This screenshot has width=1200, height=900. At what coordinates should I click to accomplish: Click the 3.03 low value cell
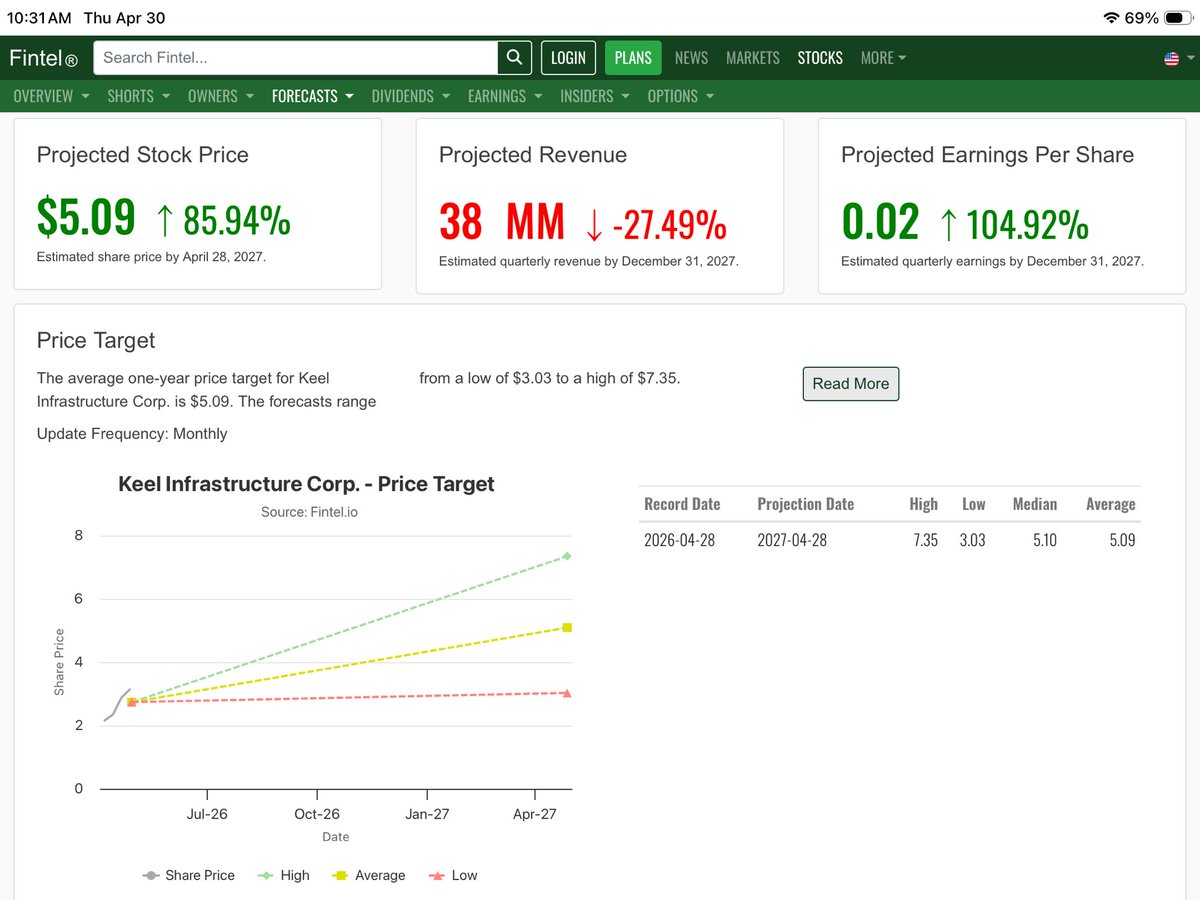click(x=972, y=540)
